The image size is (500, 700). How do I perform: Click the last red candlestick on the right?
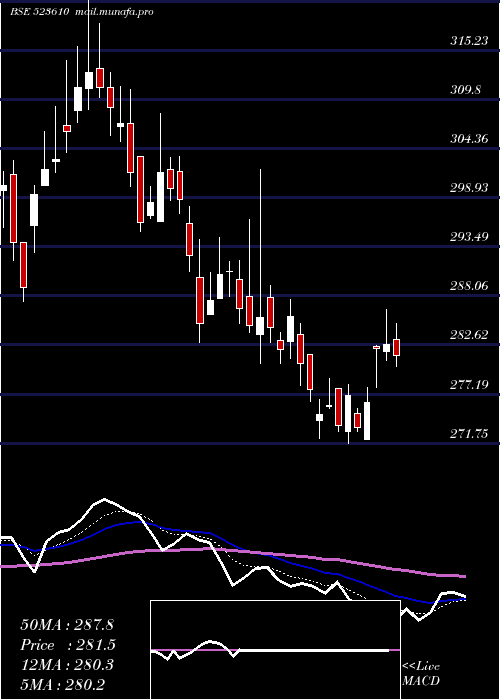(396, 347)
